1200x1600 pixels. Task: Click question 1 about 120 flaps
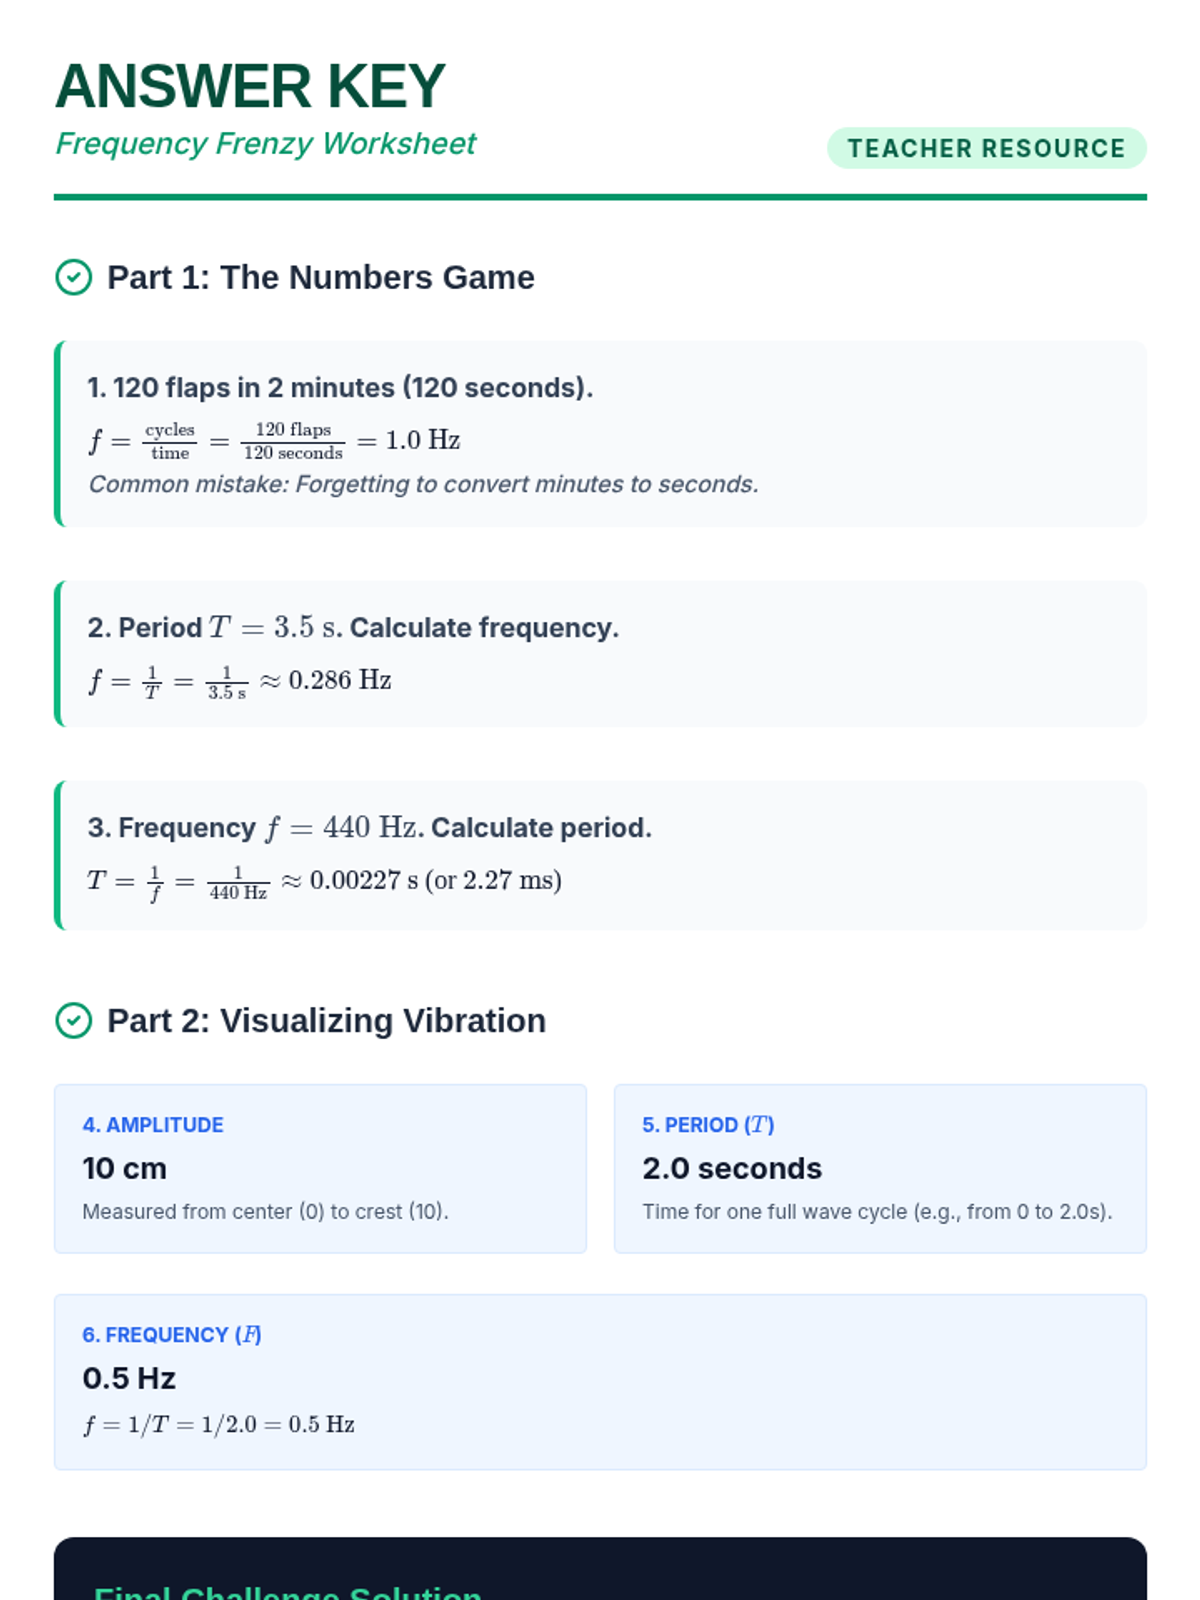(340, 388)
